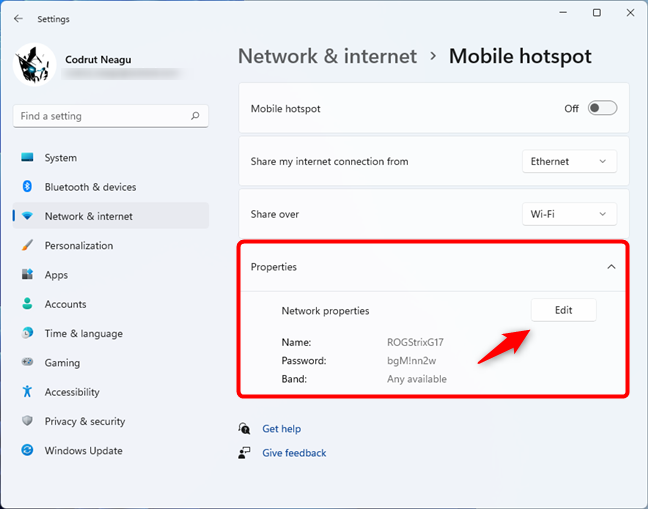
Task: Click the System monitor icon
Action: coord(27,157)
